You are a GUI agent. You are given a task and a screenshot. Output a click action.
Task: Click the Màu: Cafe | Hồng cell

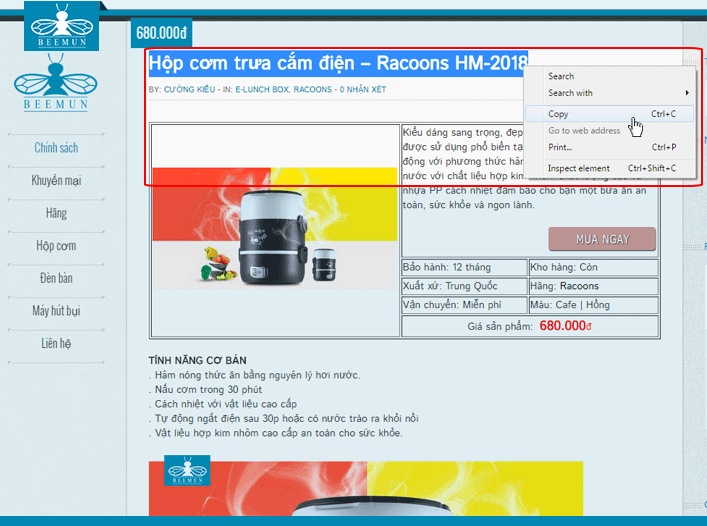point(593,305)
